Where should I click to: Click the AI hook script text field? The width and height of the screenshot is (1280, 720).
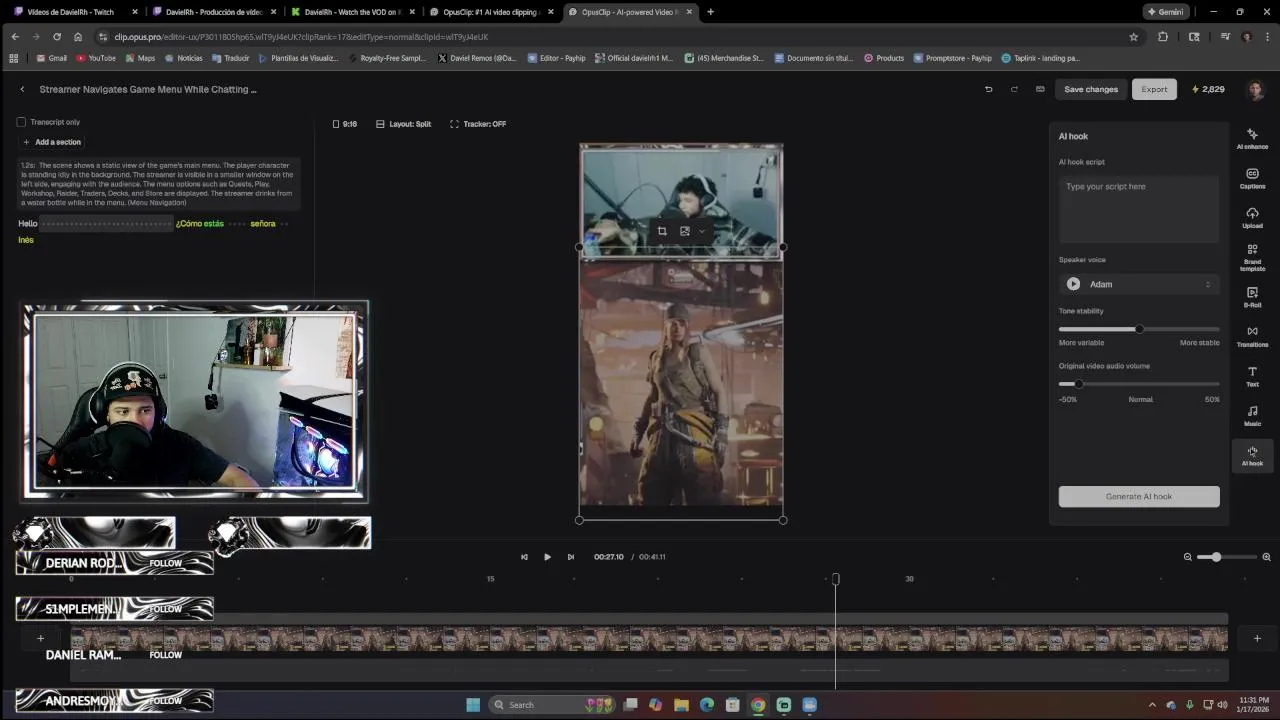(x=1139, y=209)
